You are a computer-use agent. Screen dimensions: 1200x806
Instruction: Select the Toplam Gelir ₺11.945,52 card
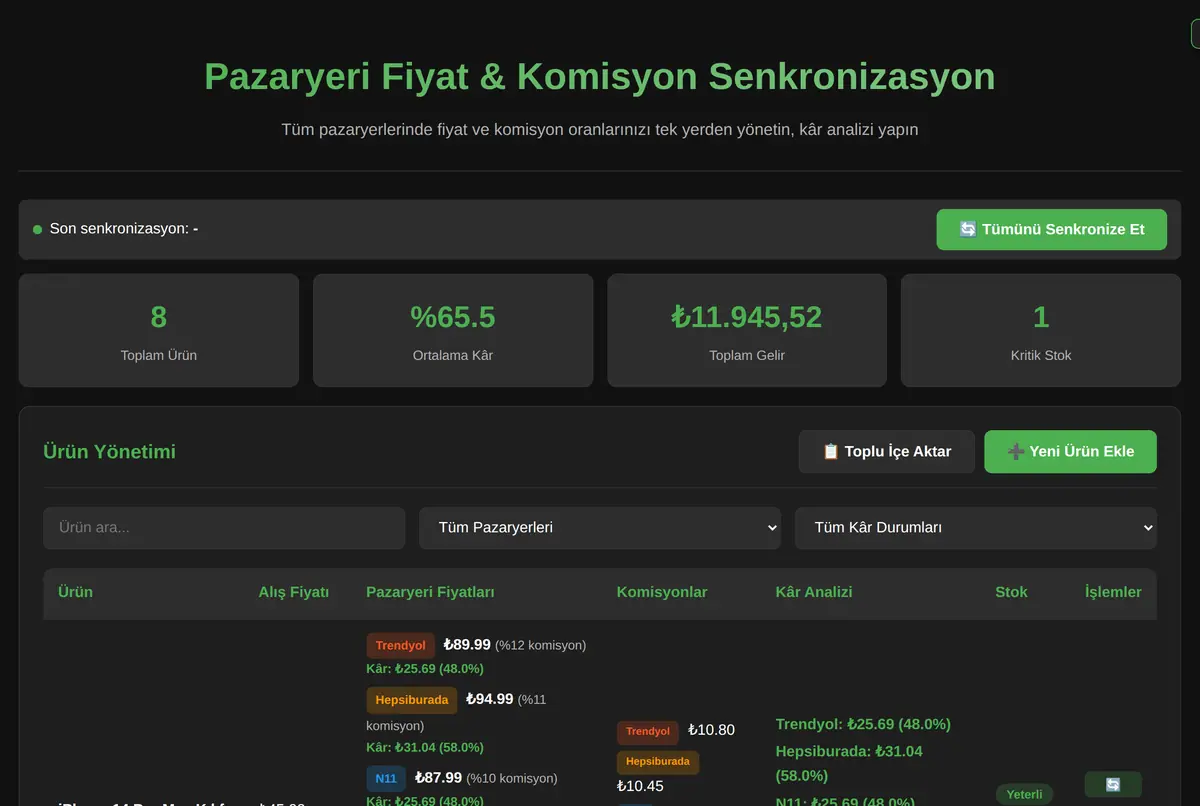tap(747, 330)
